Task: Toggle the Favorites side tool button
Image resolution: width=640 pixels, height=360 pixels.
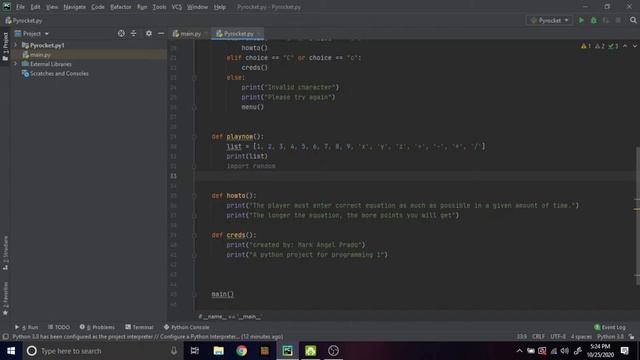Action: tap(5, 298)
